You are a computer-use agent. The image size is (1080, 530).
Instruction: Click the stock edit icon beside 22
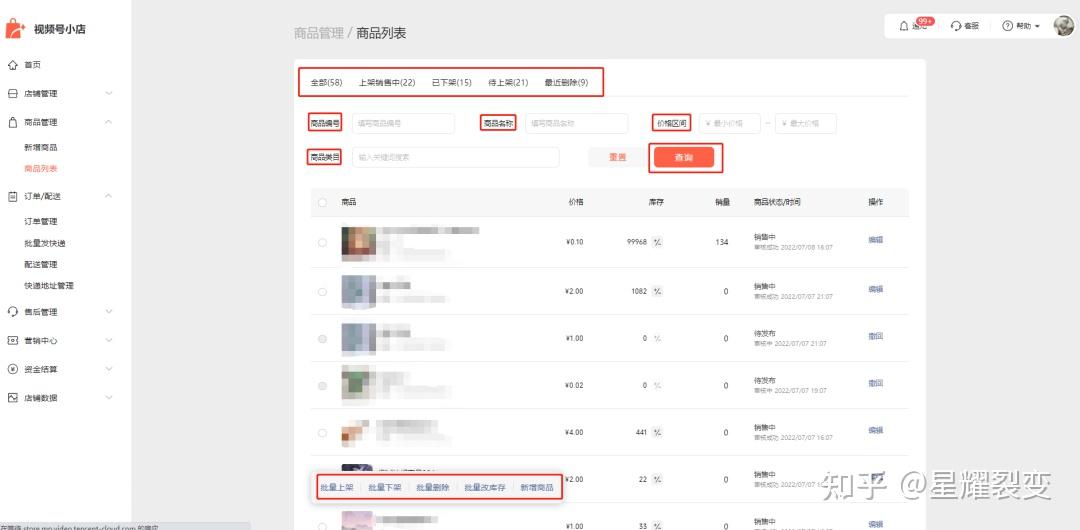tap(657, 479)
